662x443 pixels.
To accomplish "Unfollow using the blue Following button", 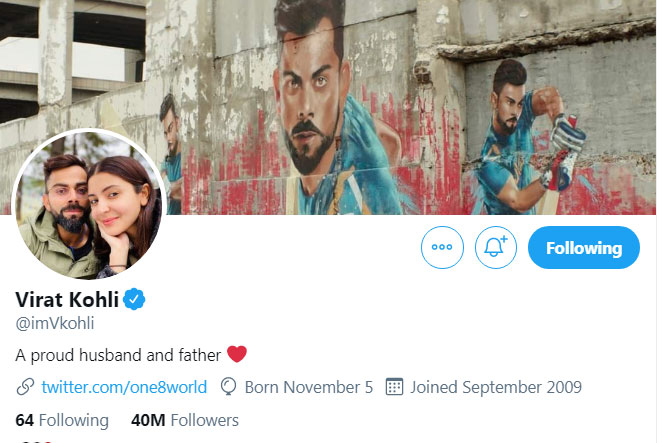I will point(584,247).
